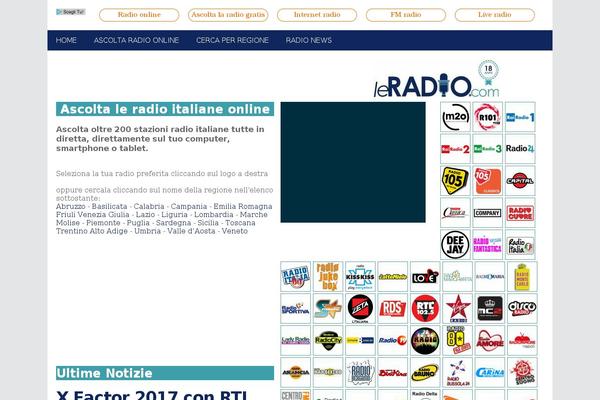Open the Radio Sportiva logo
This screenshot has height=400, width=600.
(295, 309)
